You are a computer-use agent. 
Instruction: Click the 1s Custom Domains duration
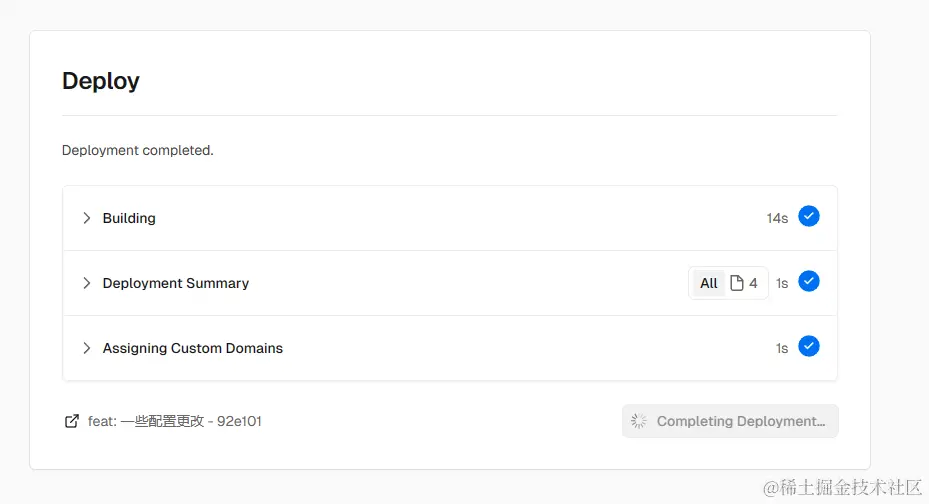pos(782,349)
